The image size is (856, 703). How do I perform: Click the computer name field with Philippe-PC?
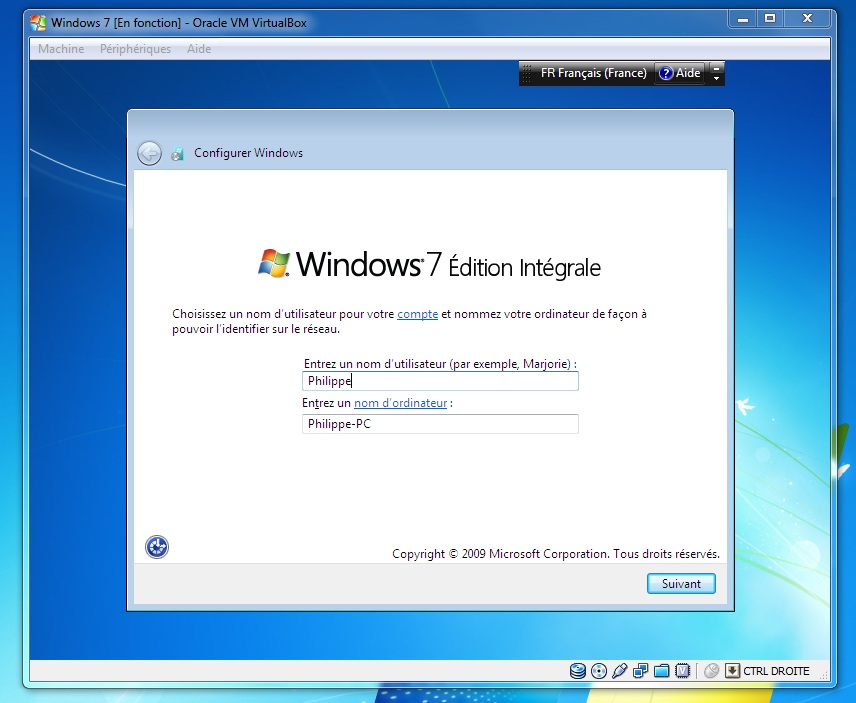[440, 424]
